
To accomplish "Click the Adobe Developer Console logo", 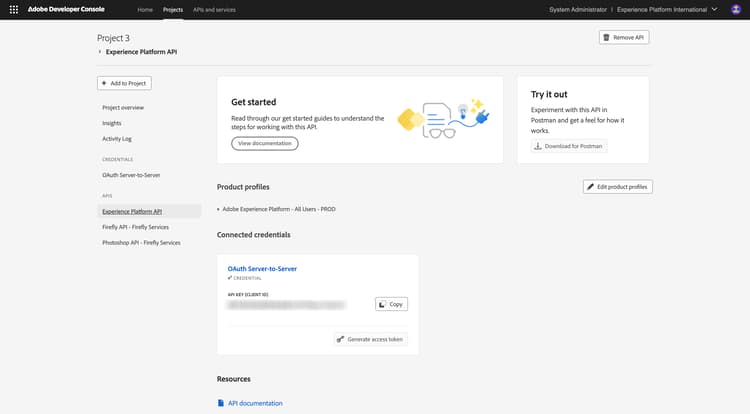I will 66,9.
